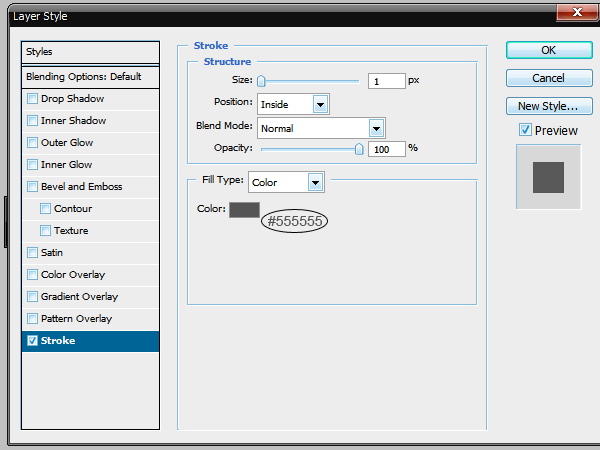Uncheck the Preview checkbox
The image size is (600, 450).
525,131
